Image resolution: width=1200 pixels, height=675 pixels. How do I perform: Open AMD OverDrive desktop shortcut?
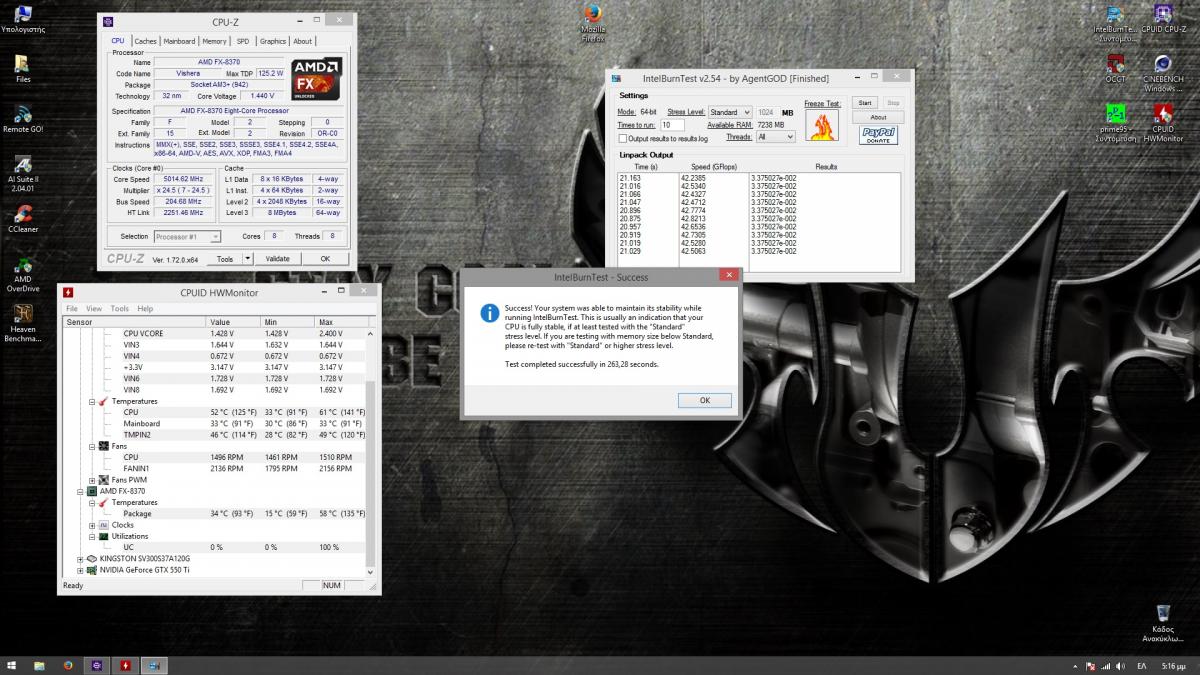23,273
